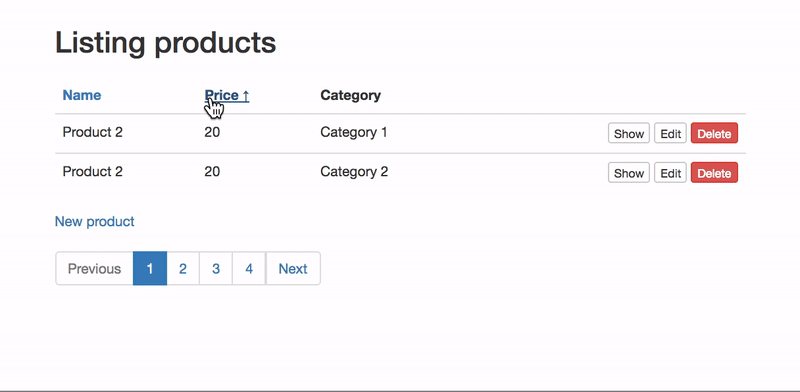The height and width of the screenshot is (392, 800).
Task: Click the Product 2 name in Category 1 row
Action: [x=92, y=132]
